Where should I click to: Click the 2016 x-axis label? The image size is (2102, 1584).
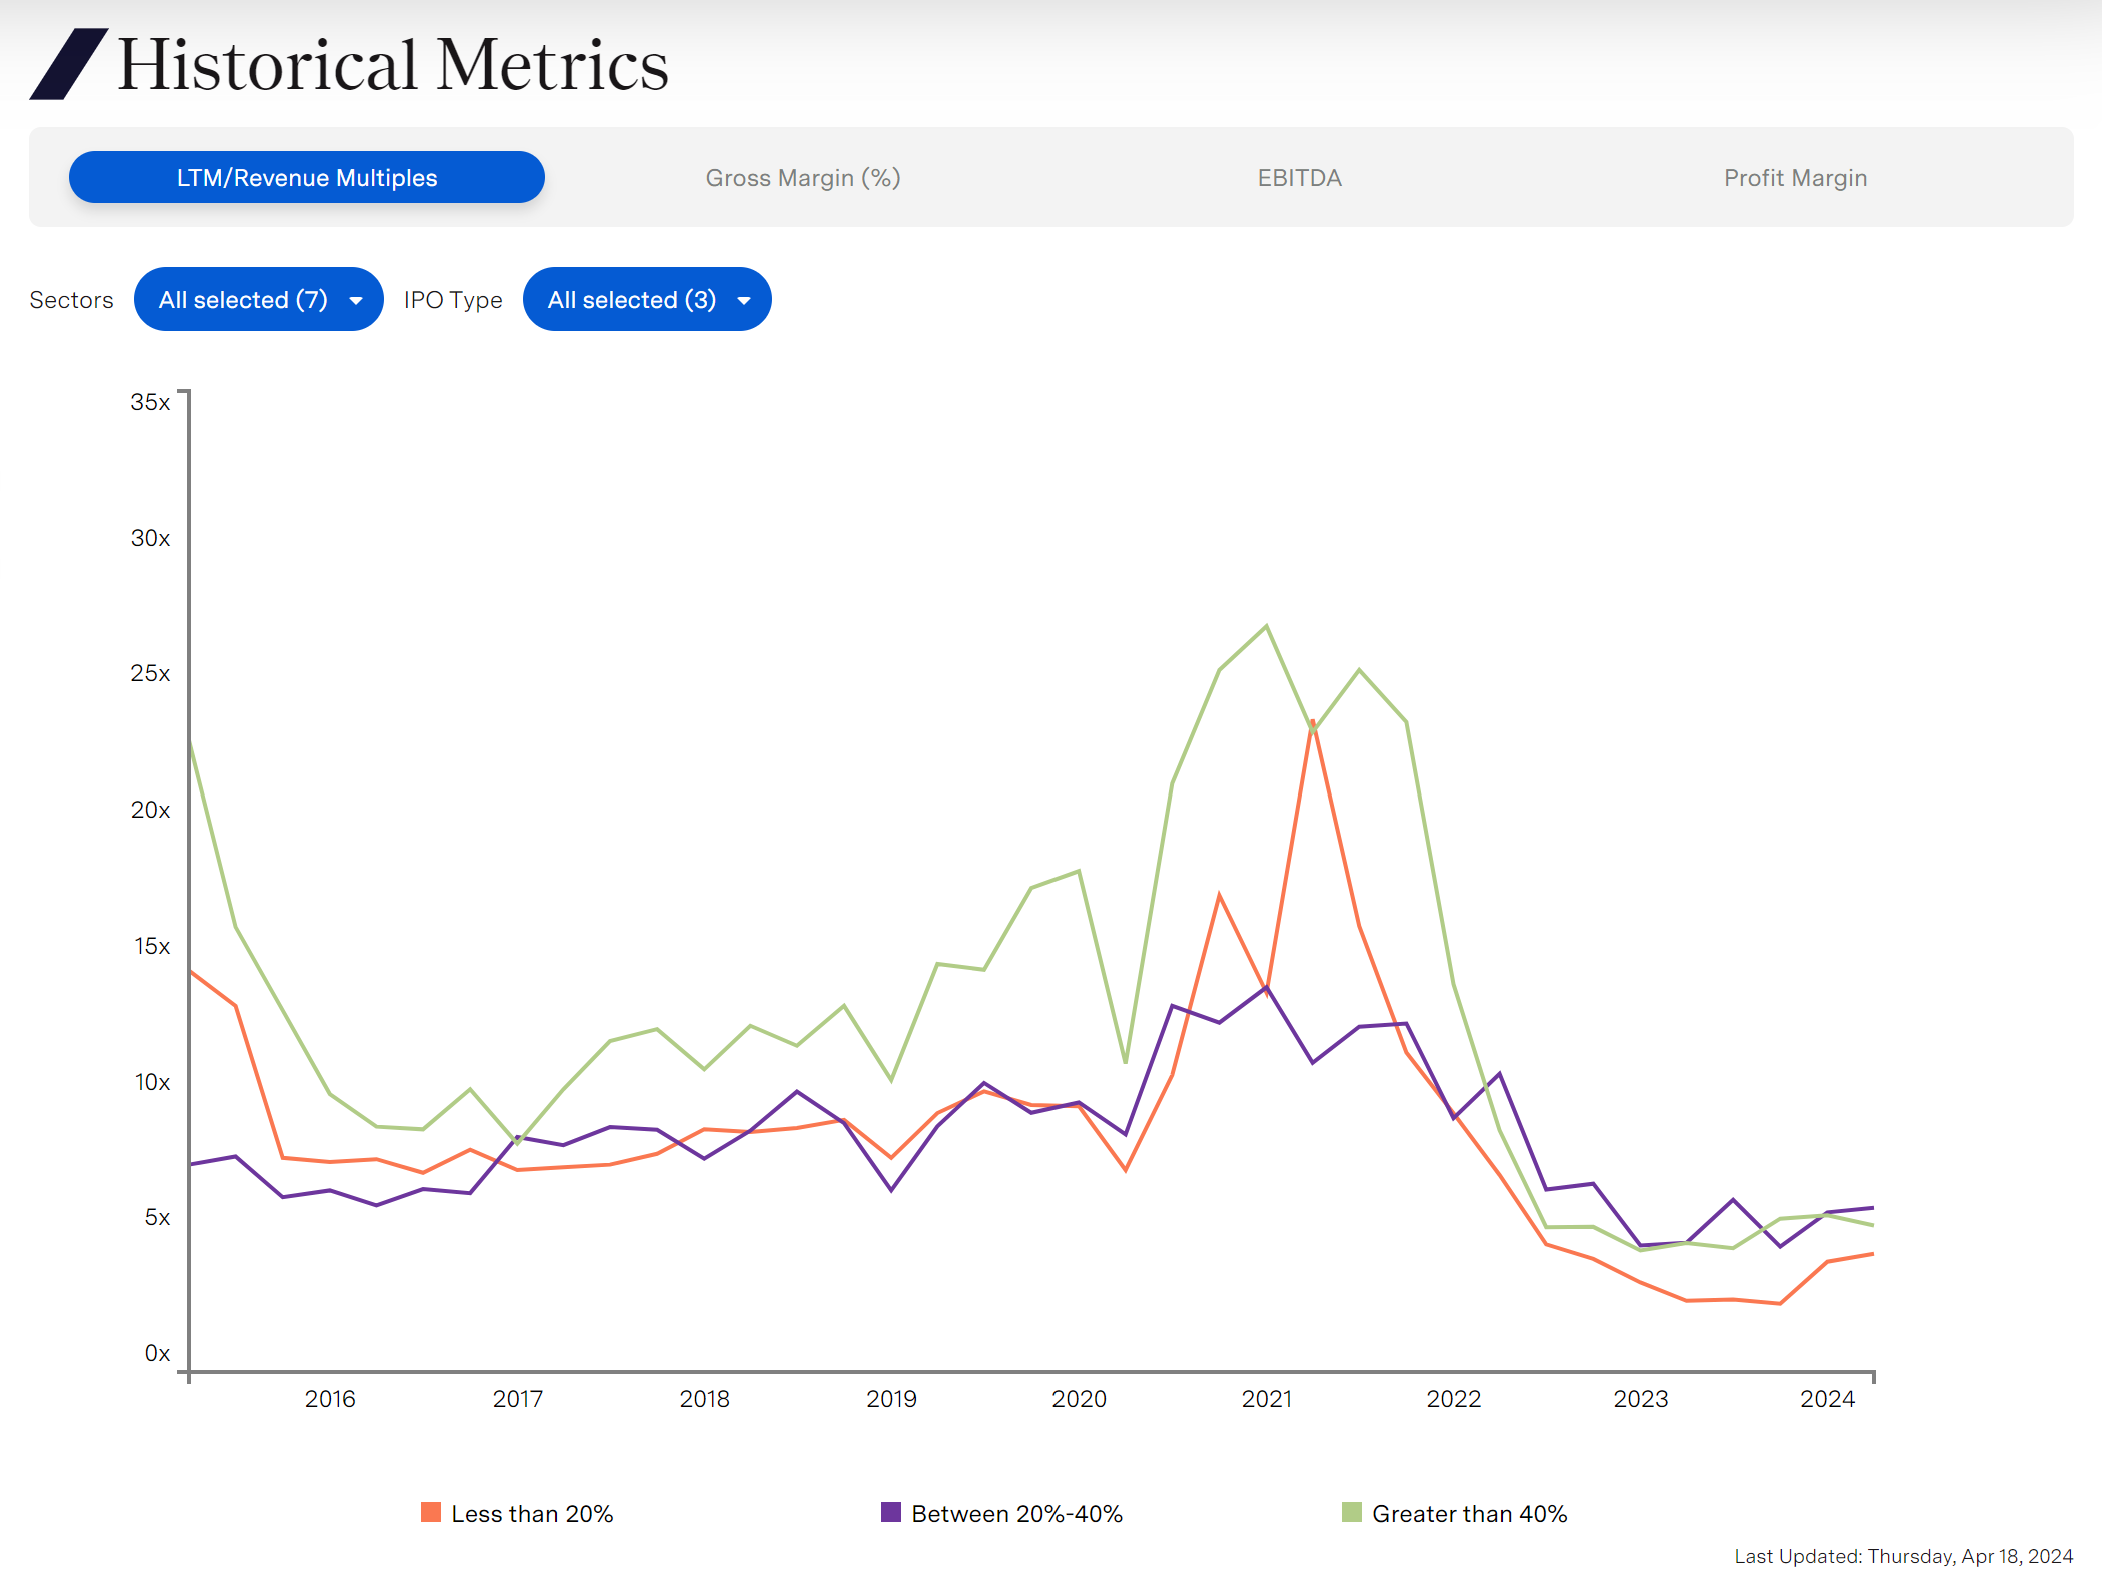point(330,1399)
